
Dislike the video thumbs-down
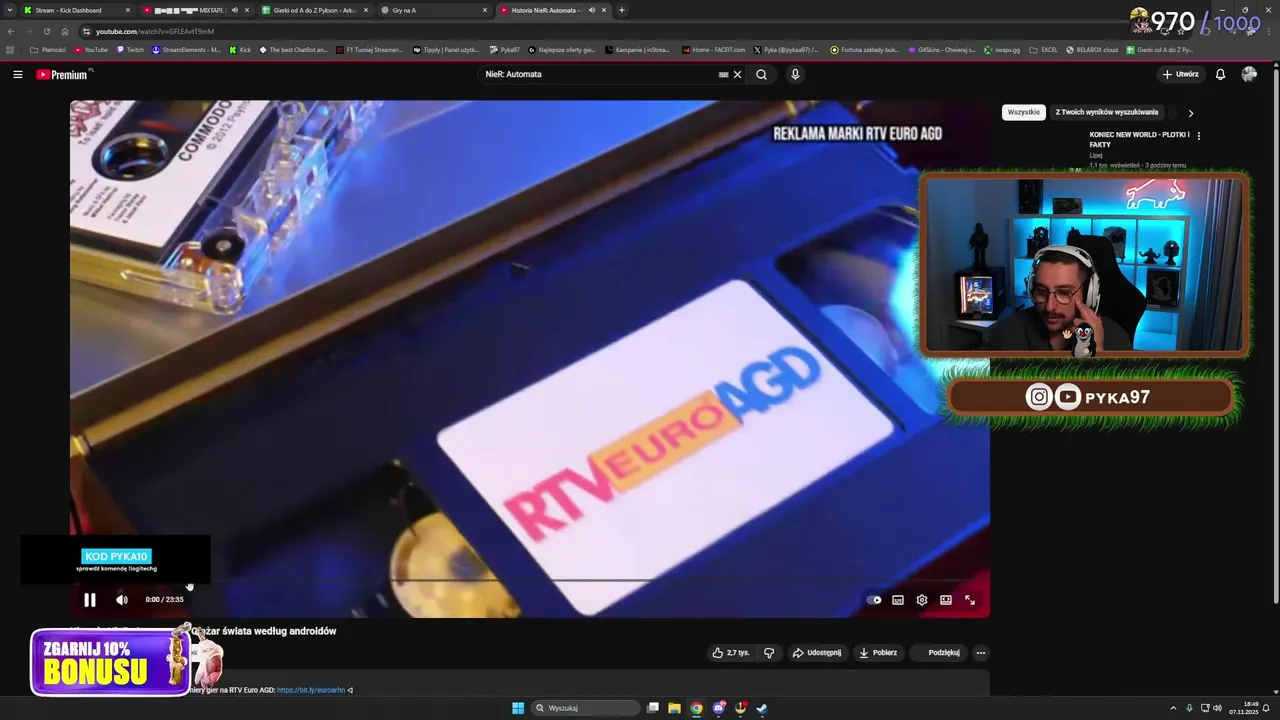769,653
